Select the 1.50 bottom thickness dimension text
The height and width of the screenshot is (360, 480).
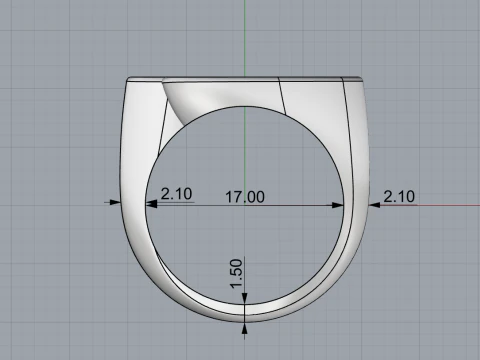(x=236, y=274)
